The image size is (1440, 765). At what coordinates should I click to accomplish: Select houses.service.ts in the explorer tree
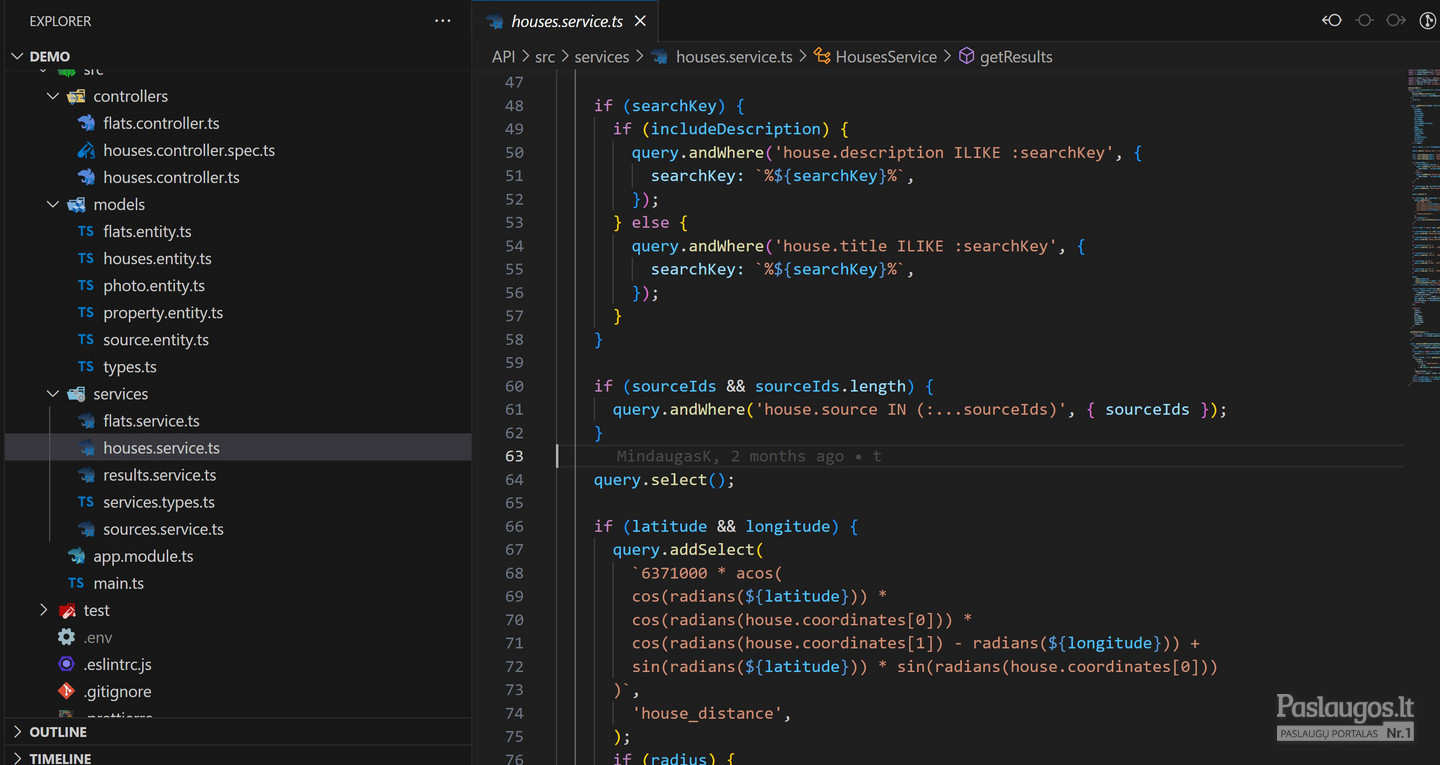pos(161,448)
